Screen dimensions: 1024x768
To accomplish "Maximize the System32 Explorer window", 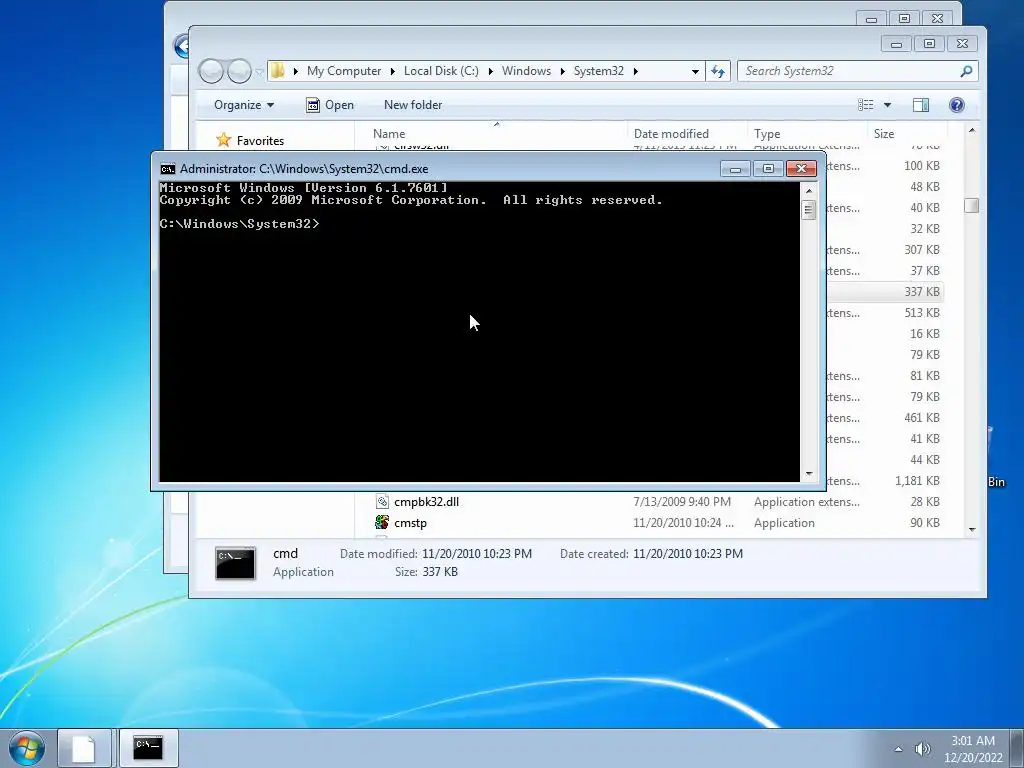I will (929, 44).
